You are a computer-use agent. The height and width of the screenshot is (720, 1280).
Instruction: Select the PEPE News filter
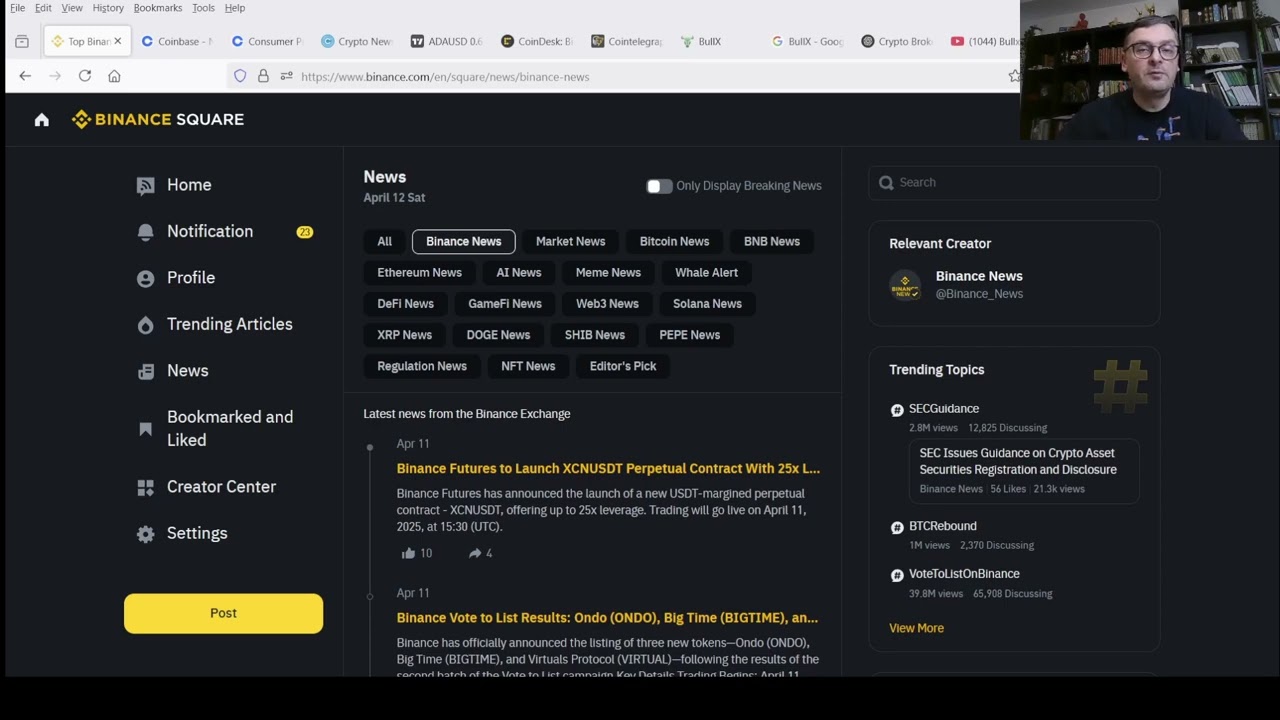(x=690, y=335)
